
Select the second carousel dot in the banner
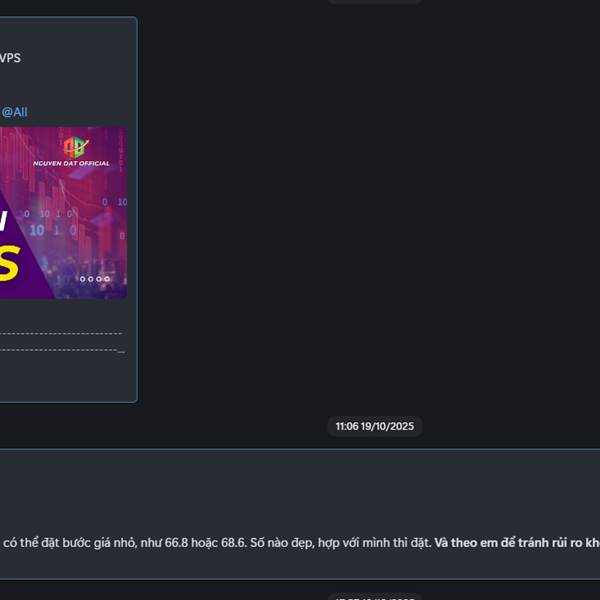tap(91, 279)
